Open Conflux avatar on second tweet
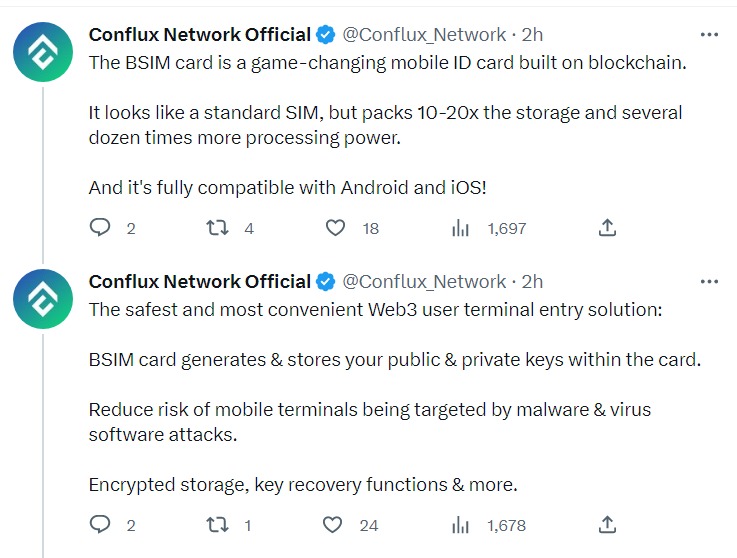Image resolution: width=737 pixels, height=558 pixels. click(43, 299)
